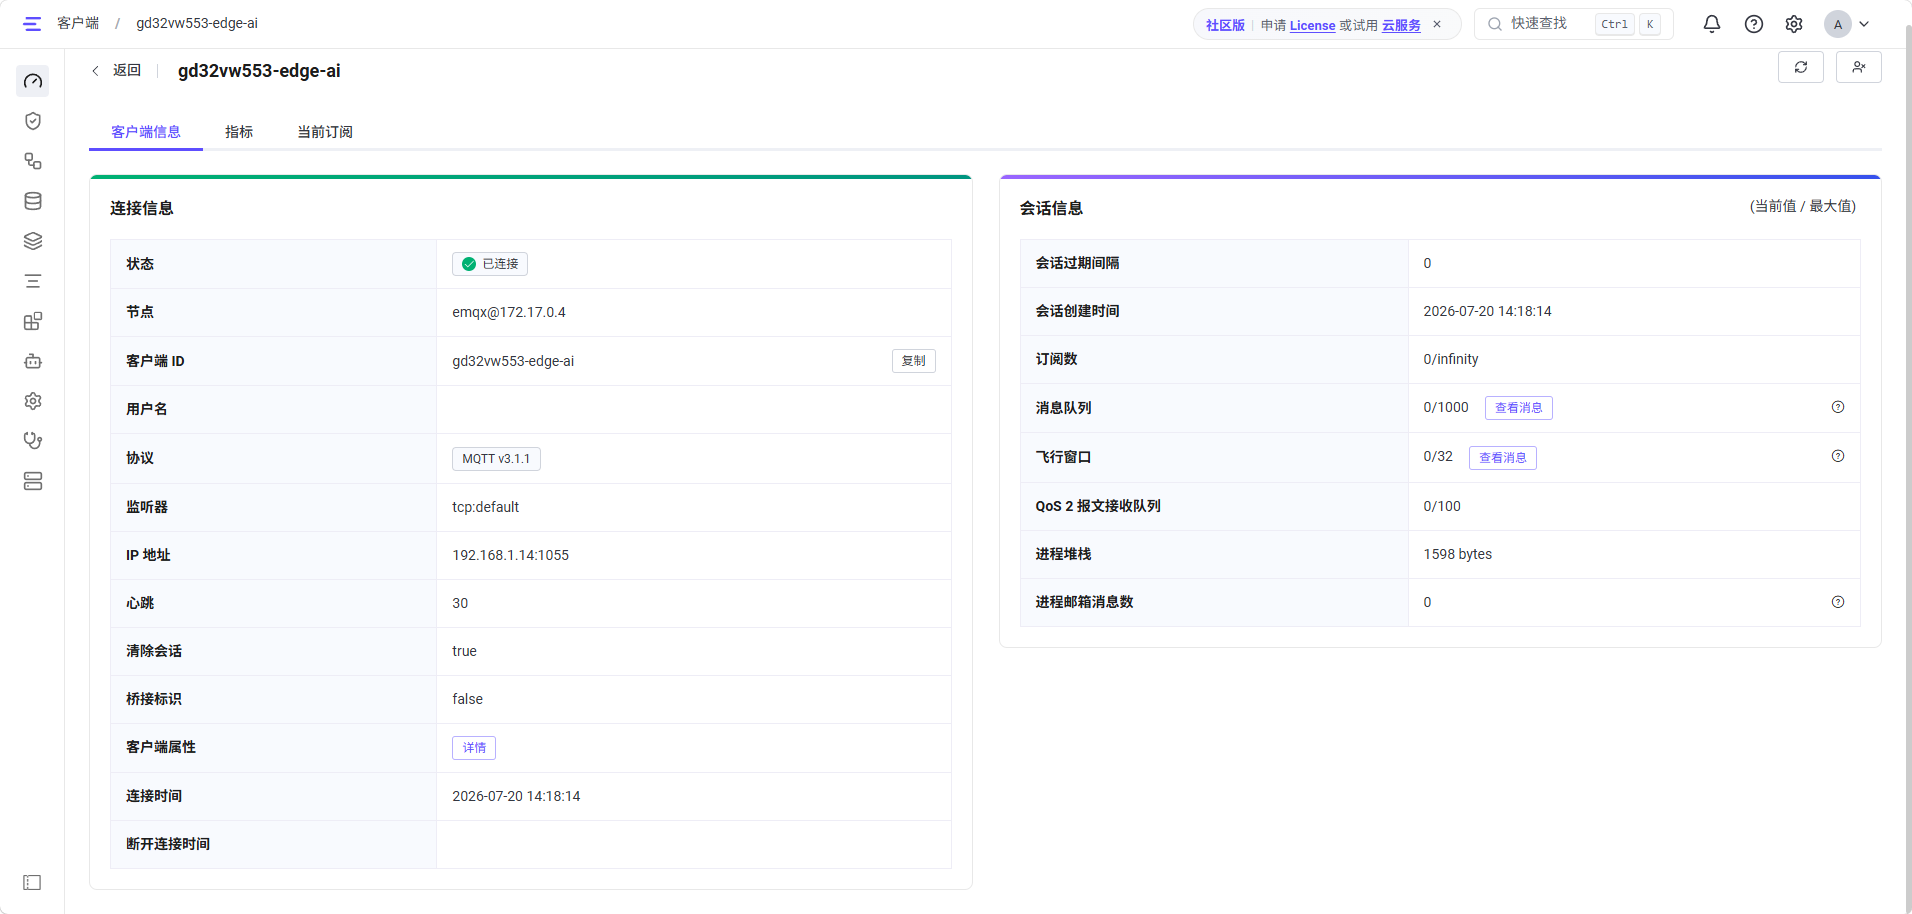Open the plugins extension blocks icon in sidebar
Viewport: 1912px width, 914px height.
(33, 321)
